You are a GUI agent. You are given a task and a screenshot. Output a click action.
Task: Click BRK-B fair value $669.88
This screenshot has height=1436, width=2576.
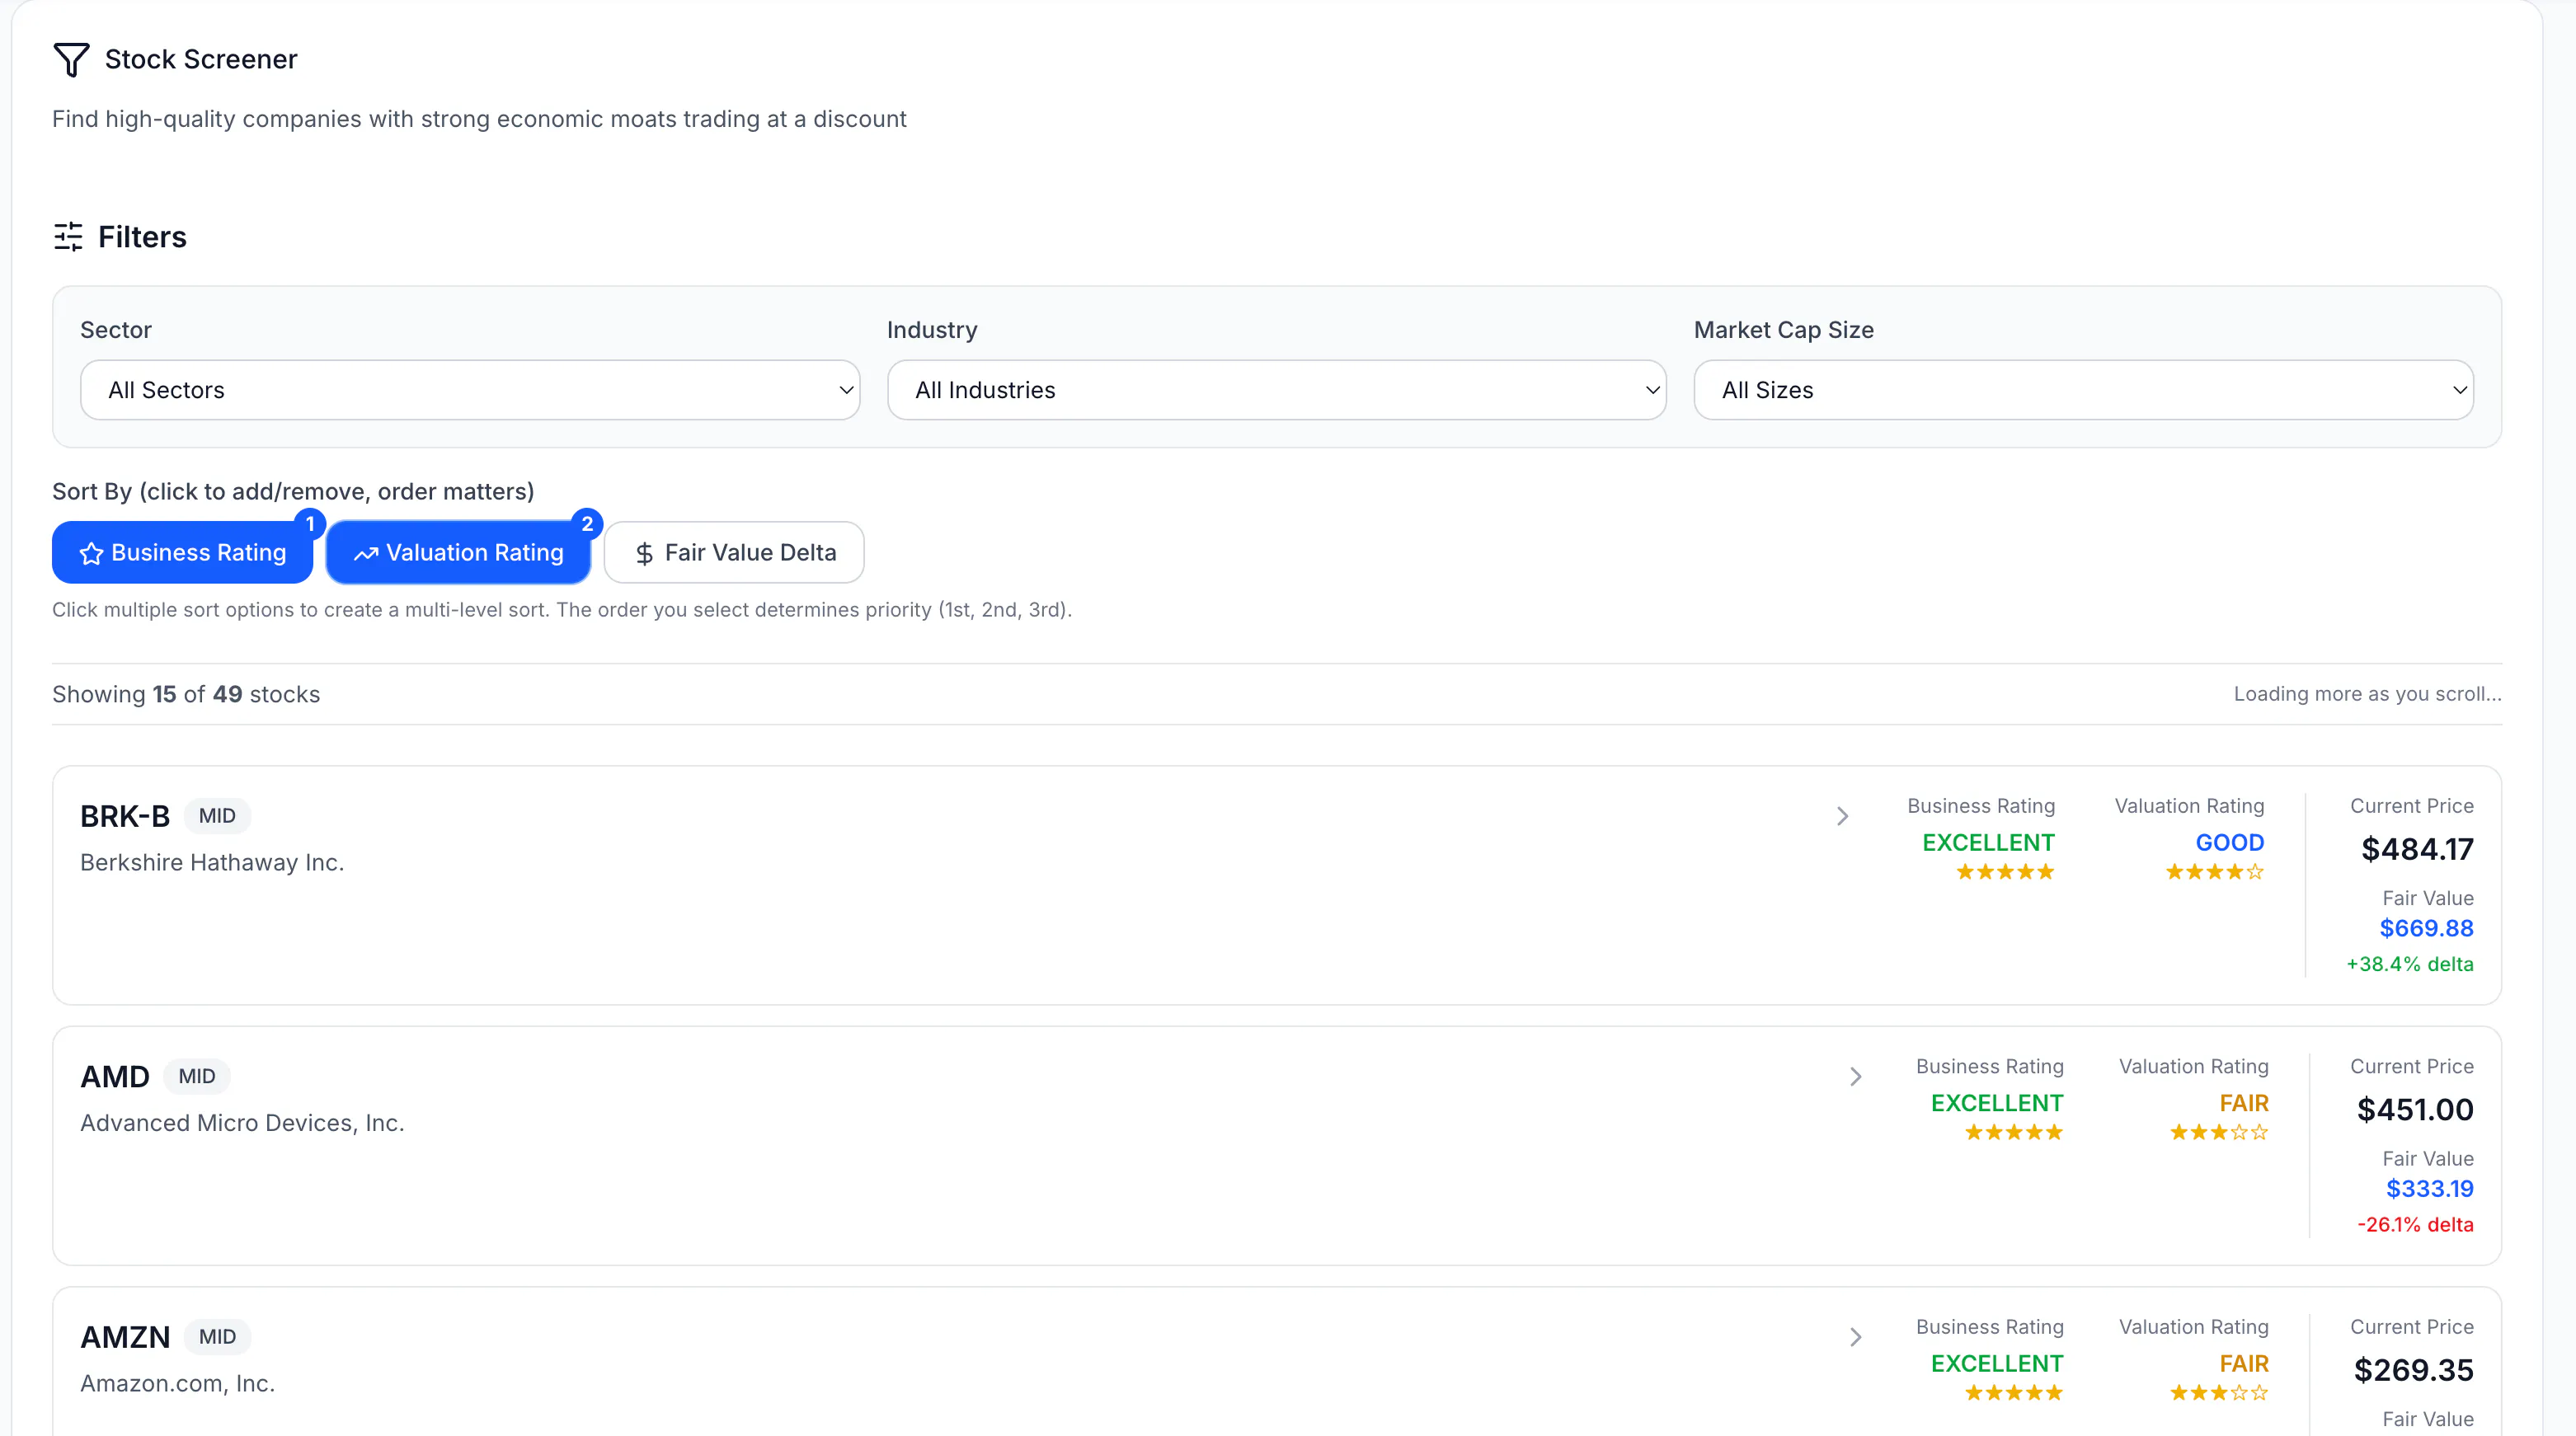coord(2427,929)
